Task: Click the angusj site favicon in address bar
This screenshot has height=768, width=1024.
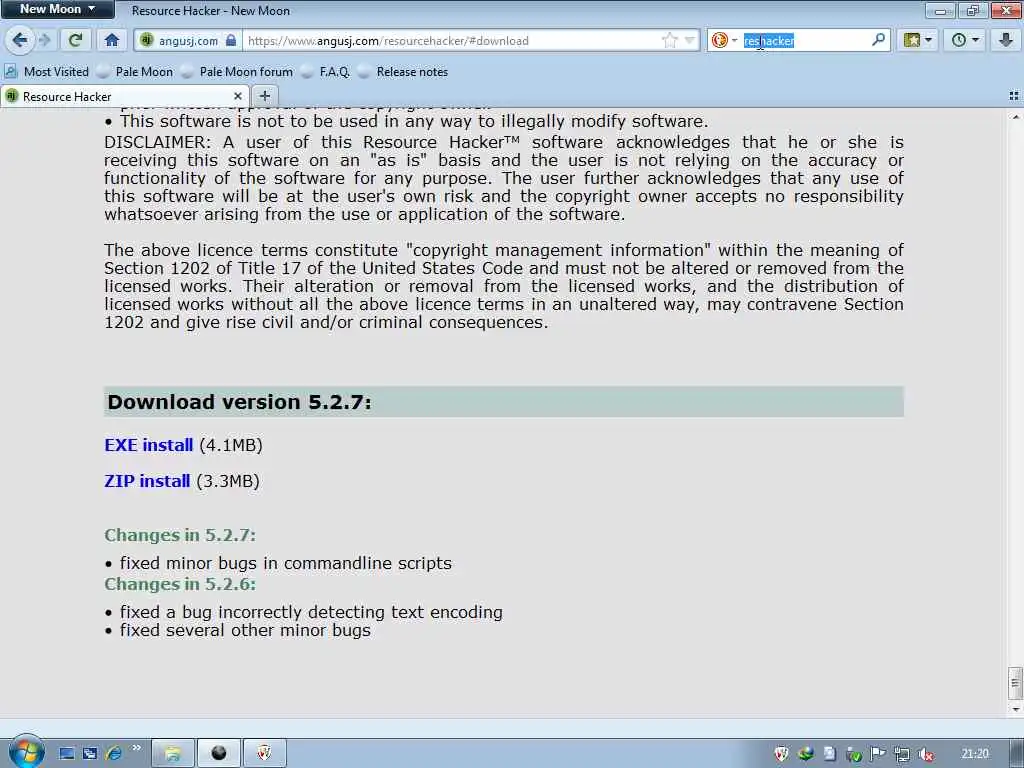Action: (146, 40)
